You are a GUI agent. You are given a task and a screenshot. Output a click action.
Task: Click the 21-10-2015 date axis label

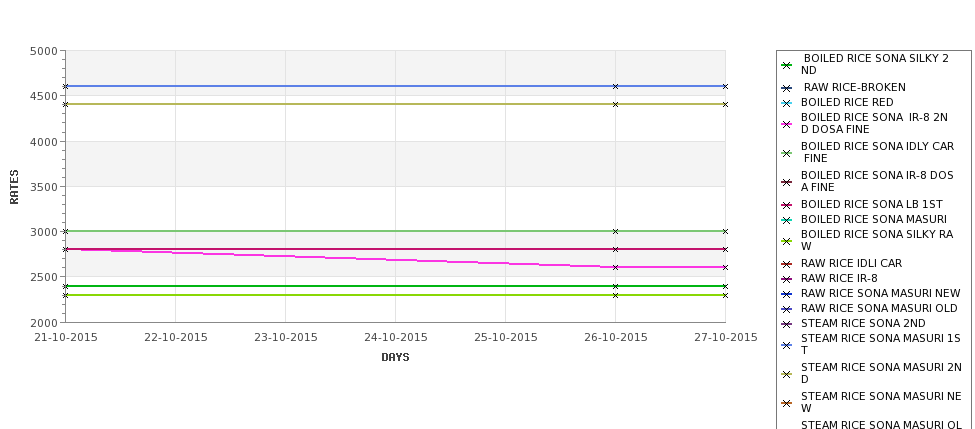pos(66,338)
